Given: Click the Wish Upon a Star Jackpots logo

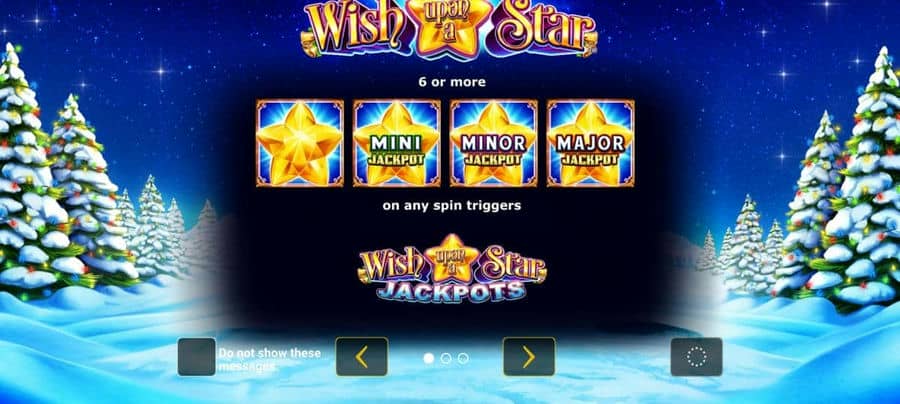Looking at the screenshot, I should pos(452,269).
